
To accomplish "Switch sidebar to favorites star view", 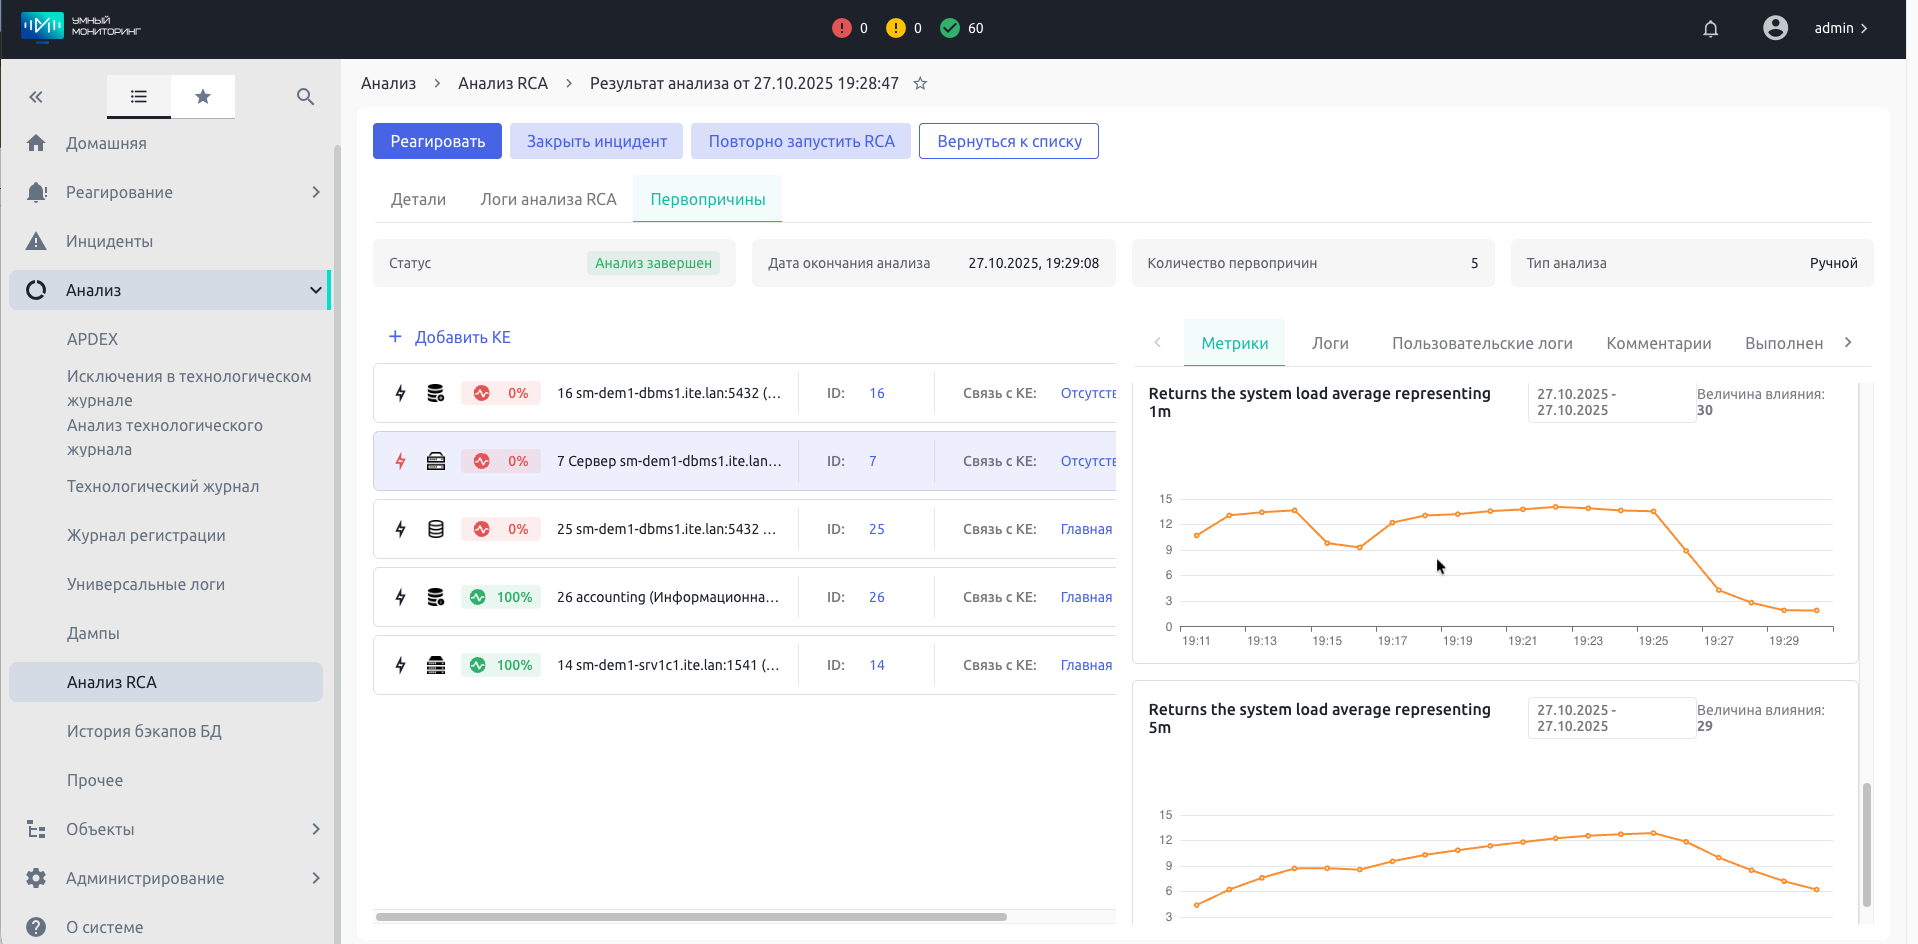I will click(x=203, y=97).
